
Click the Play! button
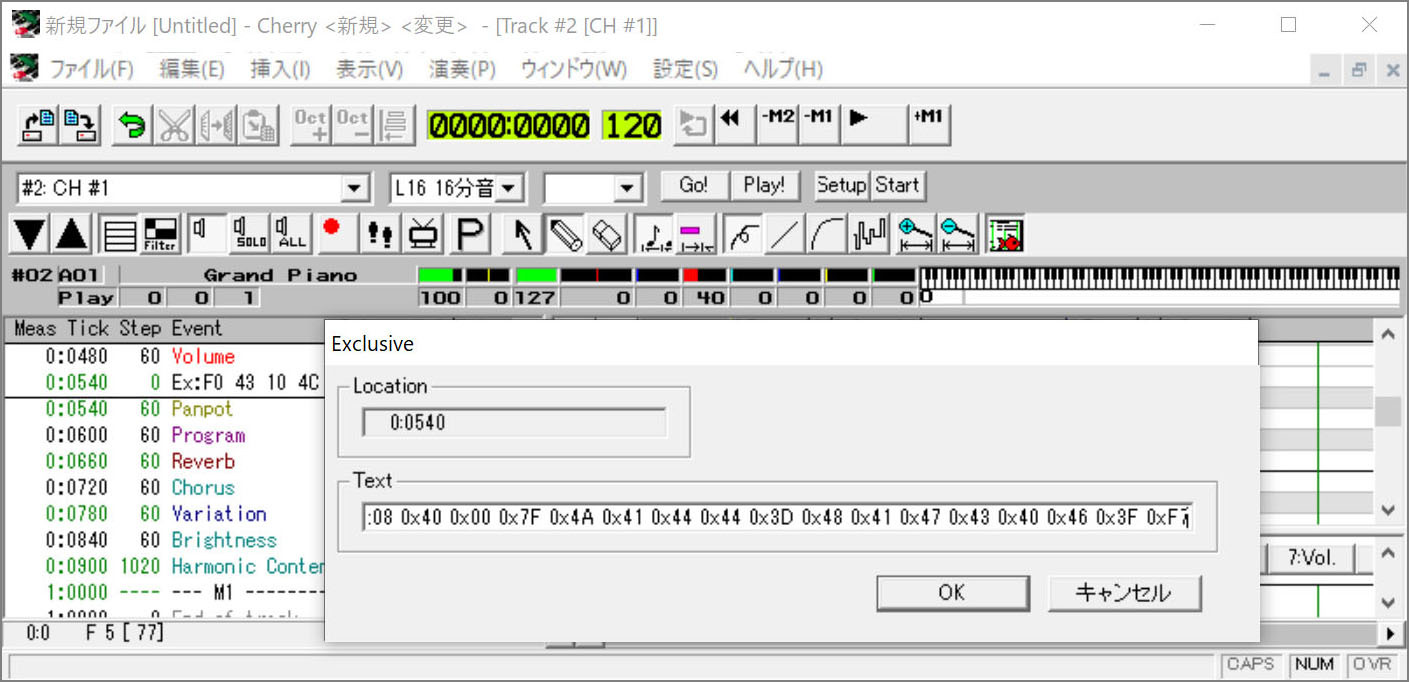click(764, 185)
